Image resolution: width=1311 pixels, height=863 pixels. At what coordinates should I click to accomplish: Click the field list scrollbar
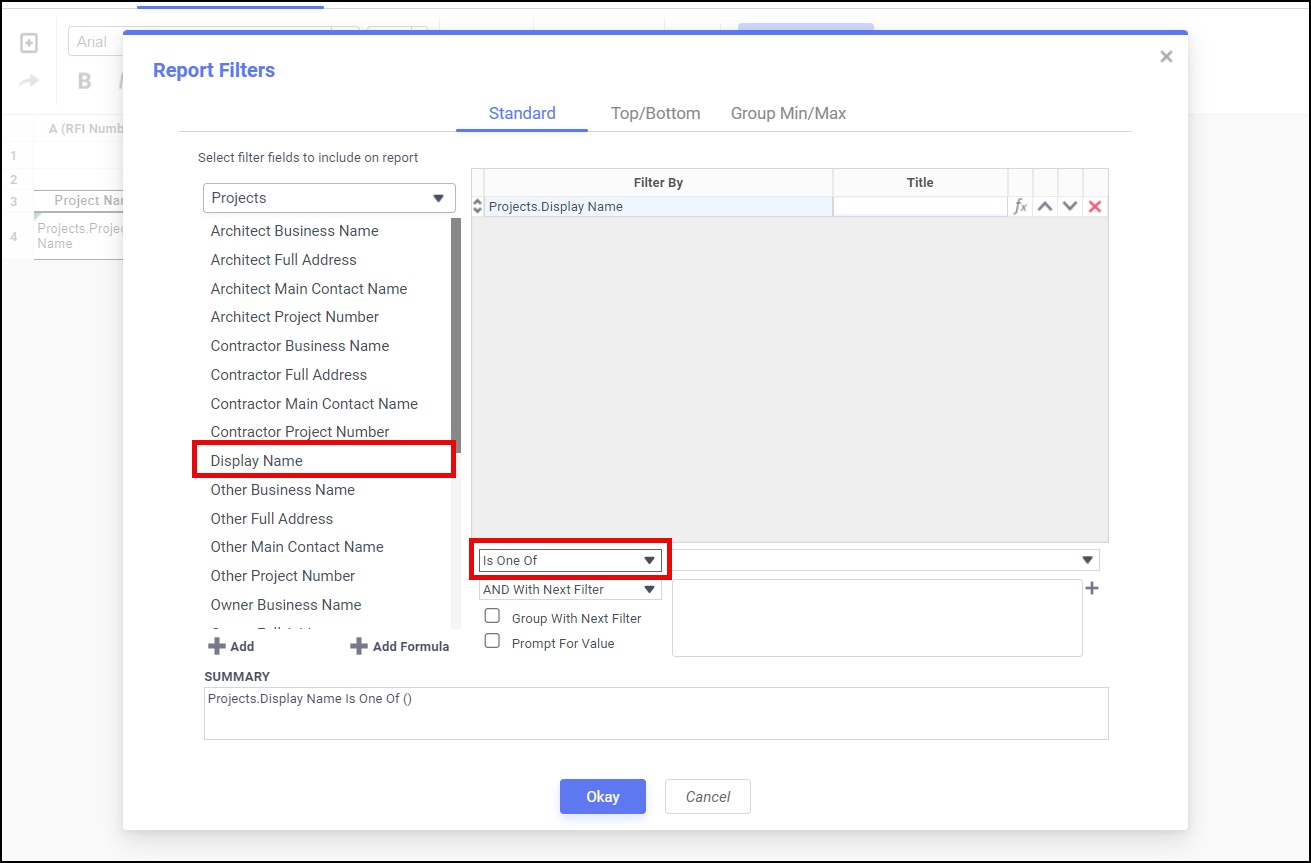pyautogui.click(x=456, y=336)
